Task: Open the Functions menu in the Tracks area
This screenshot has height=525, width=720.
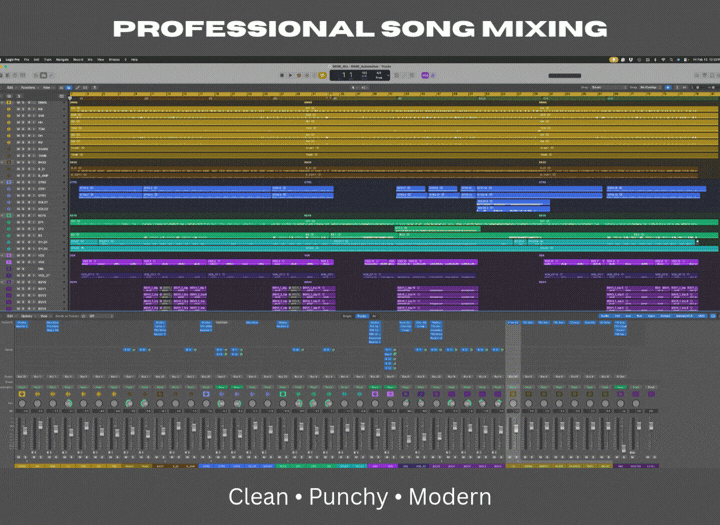Action: [28, 87]
